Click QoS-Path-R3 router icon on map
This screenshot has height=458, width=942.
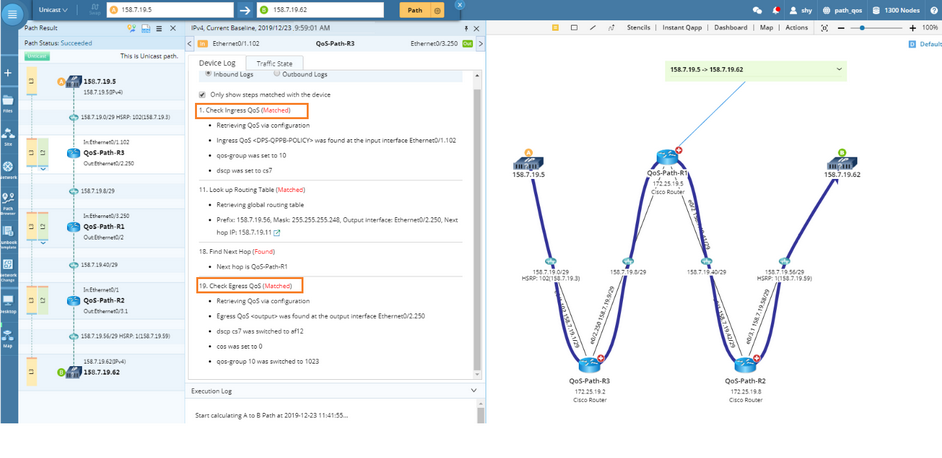pos(589,364)
